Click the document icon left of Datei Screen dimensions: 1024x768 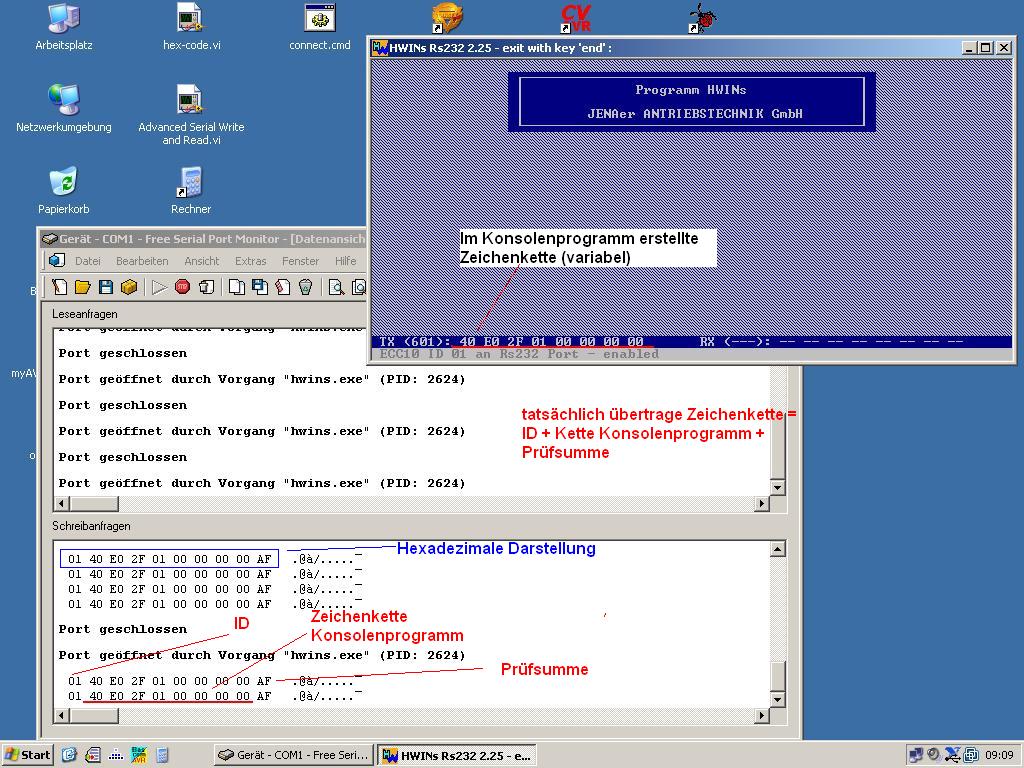[x=57, y=260]
